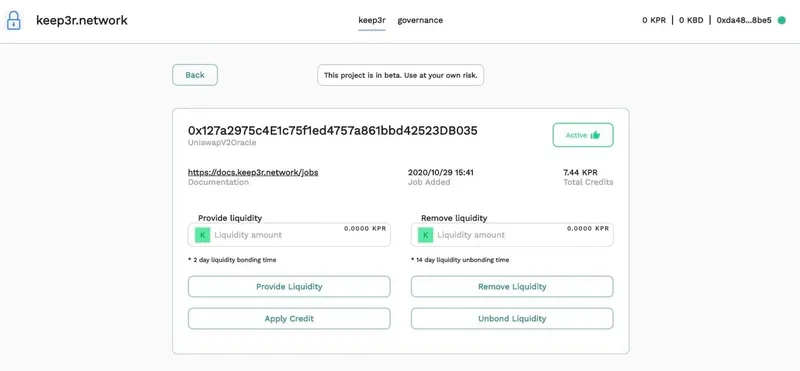This screenshot has width=800, height=371.
Task: Click the thumbs-up icon in Active badge
Action: [595, 135]
